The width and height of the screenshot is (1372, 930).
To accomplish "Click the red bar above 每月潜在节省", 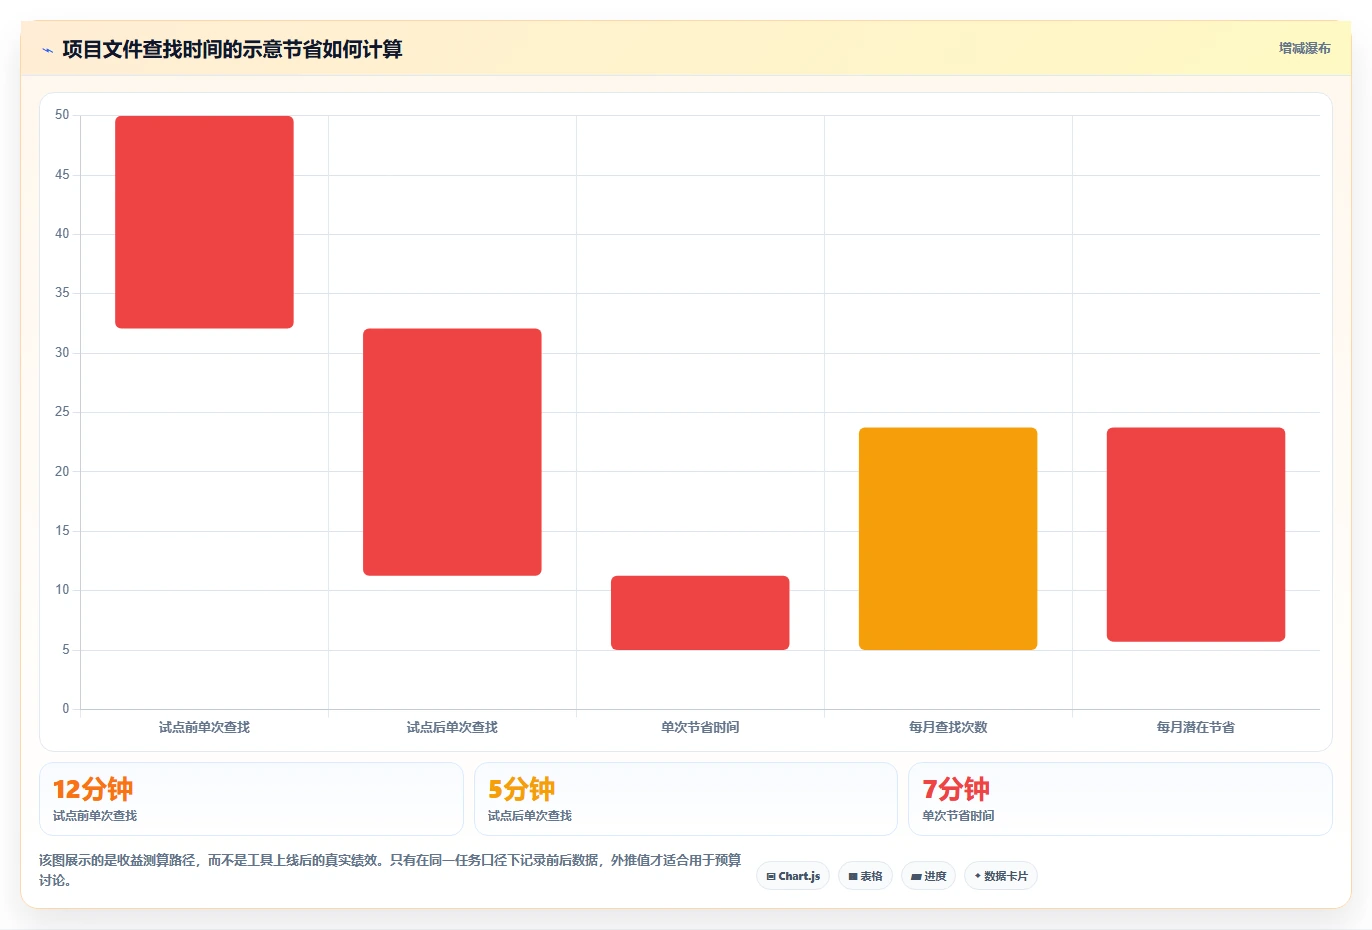I will 1196,535.
